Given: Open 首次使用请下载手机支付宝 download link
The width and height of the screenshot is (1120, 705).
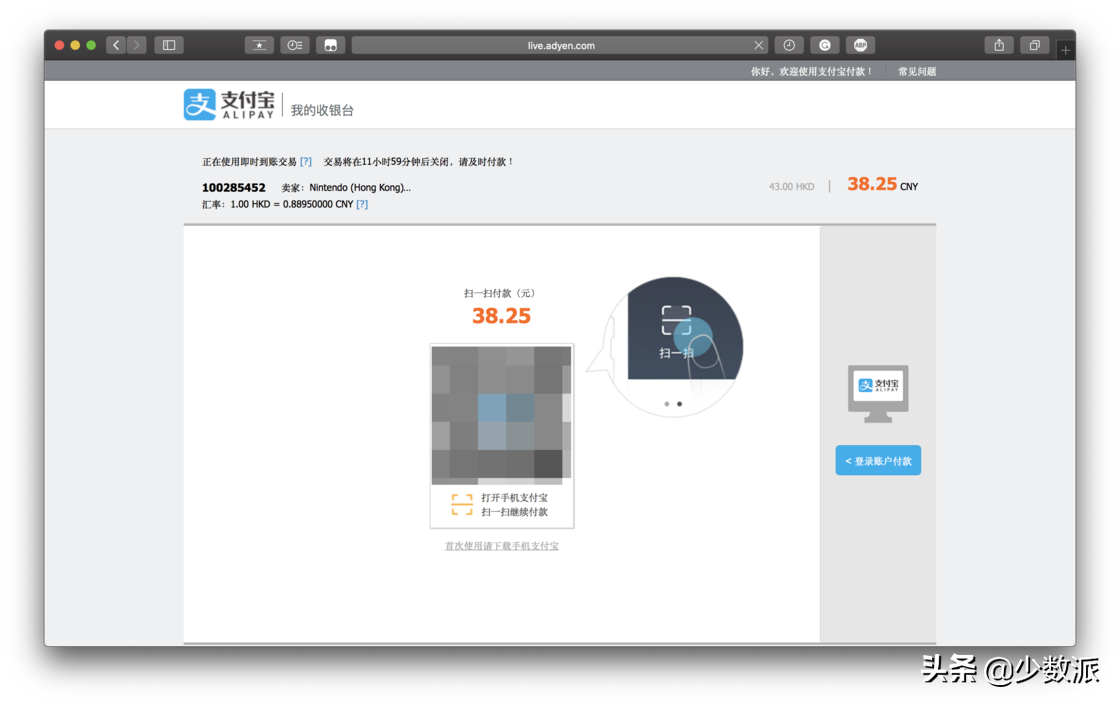Looking at the screenshot, I should (502, 546).
